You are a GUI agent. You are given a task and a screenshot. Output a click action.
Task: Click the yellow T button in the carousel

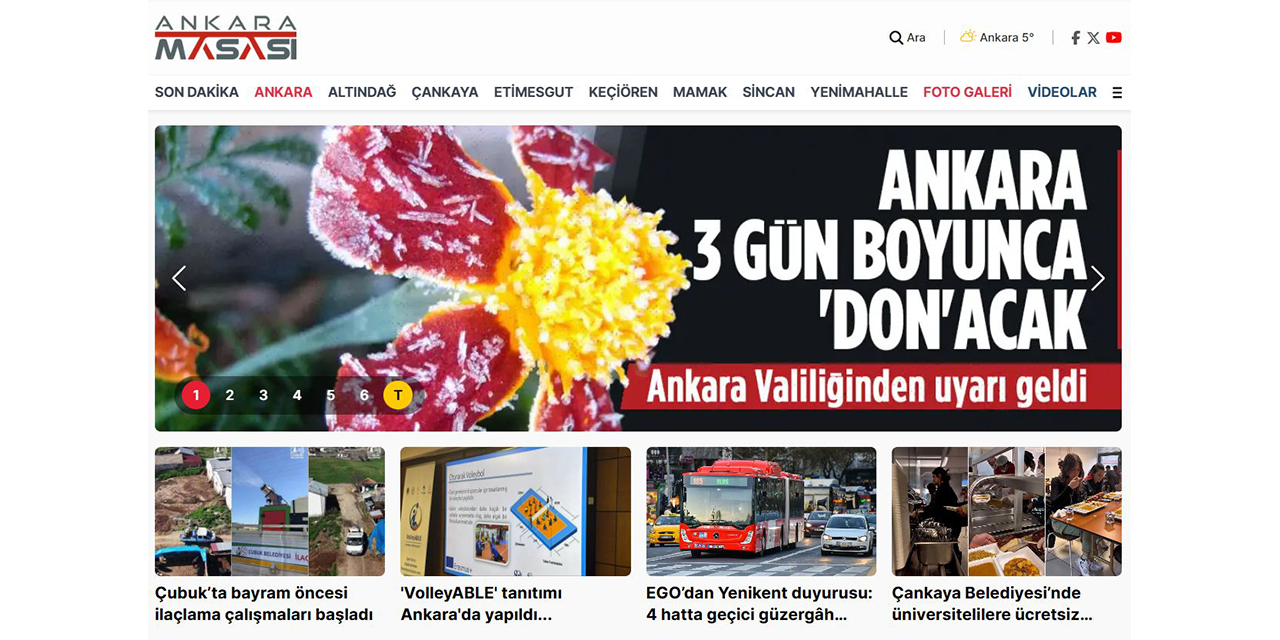pyautogui.click(x=397, y=394)
